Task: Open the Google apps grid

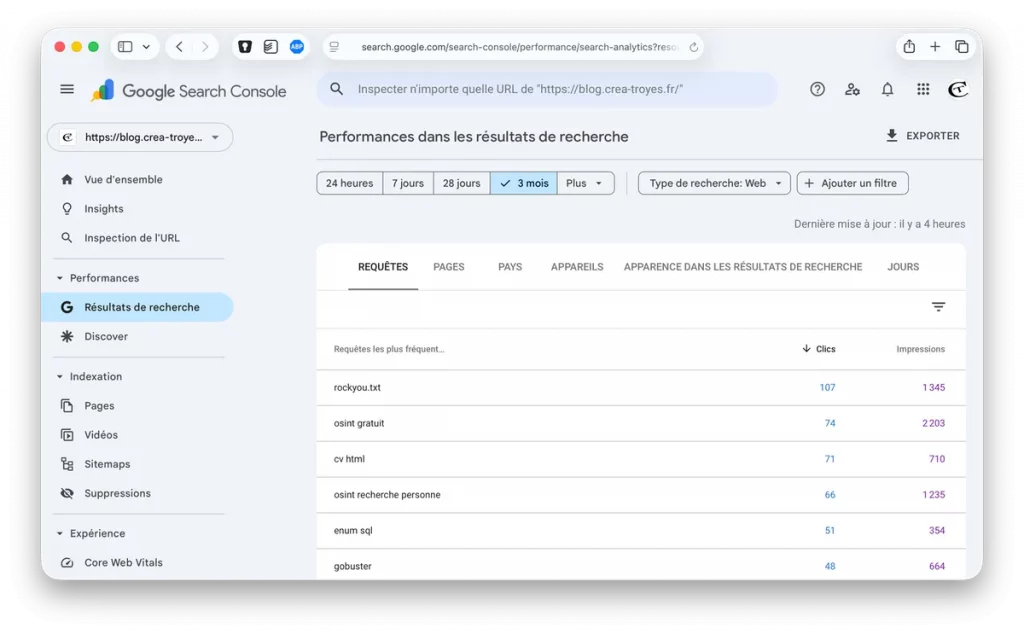Action: tap(923, 89)
